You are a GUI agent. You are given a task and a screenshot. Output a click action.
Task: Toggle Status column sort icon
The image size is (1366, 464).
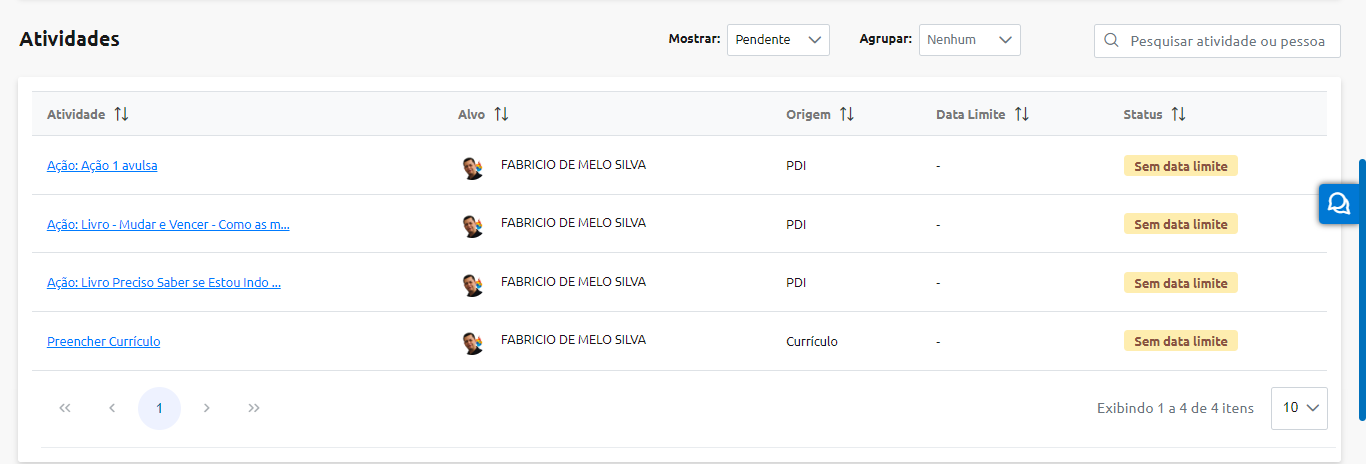pyautogui.click(x=1178, y=115)
